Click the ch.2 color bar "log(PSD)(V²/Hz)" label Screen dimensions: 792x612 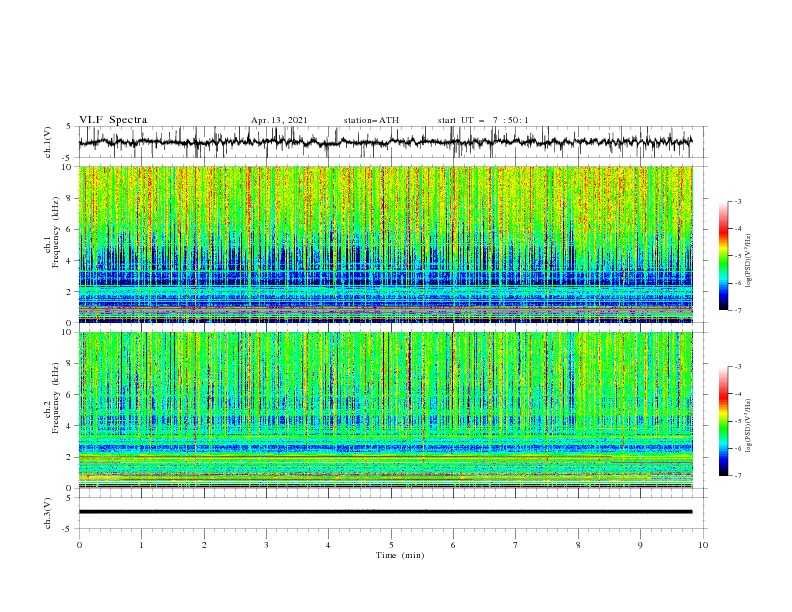coord(749,426)
